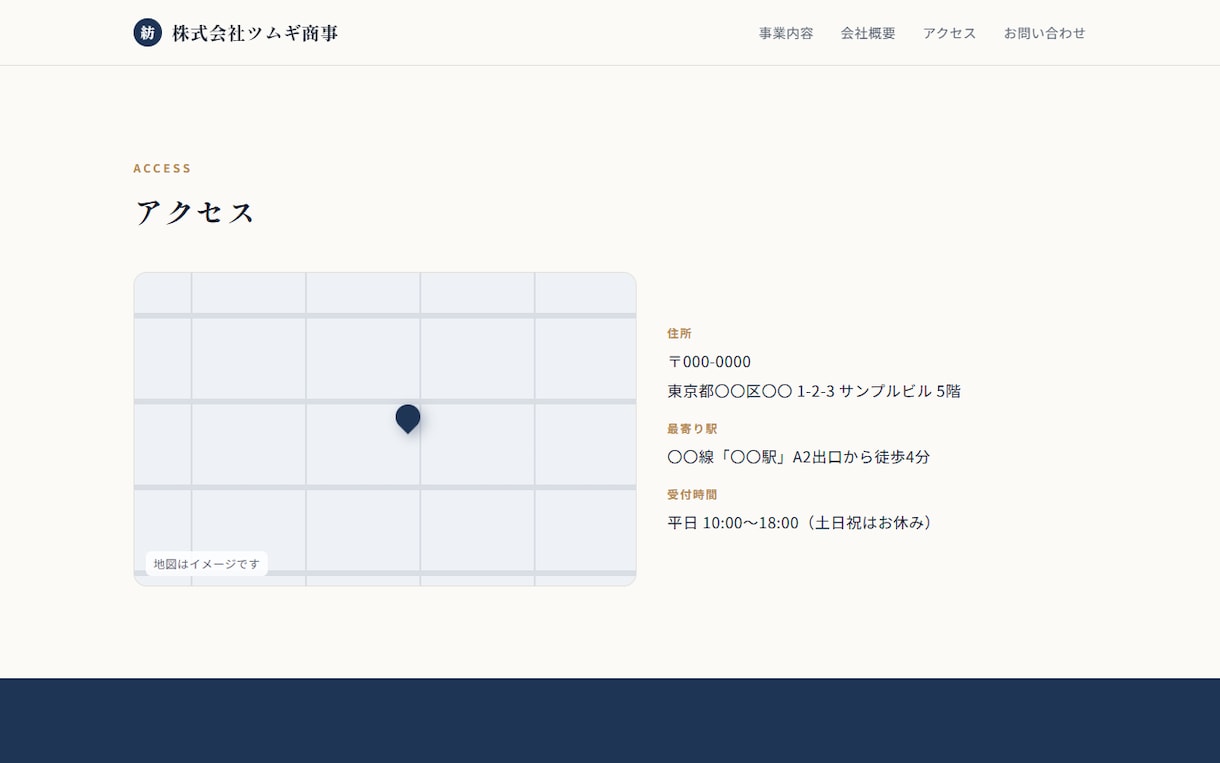Click the ACCESS section eyebrow text

coord(163,168)
